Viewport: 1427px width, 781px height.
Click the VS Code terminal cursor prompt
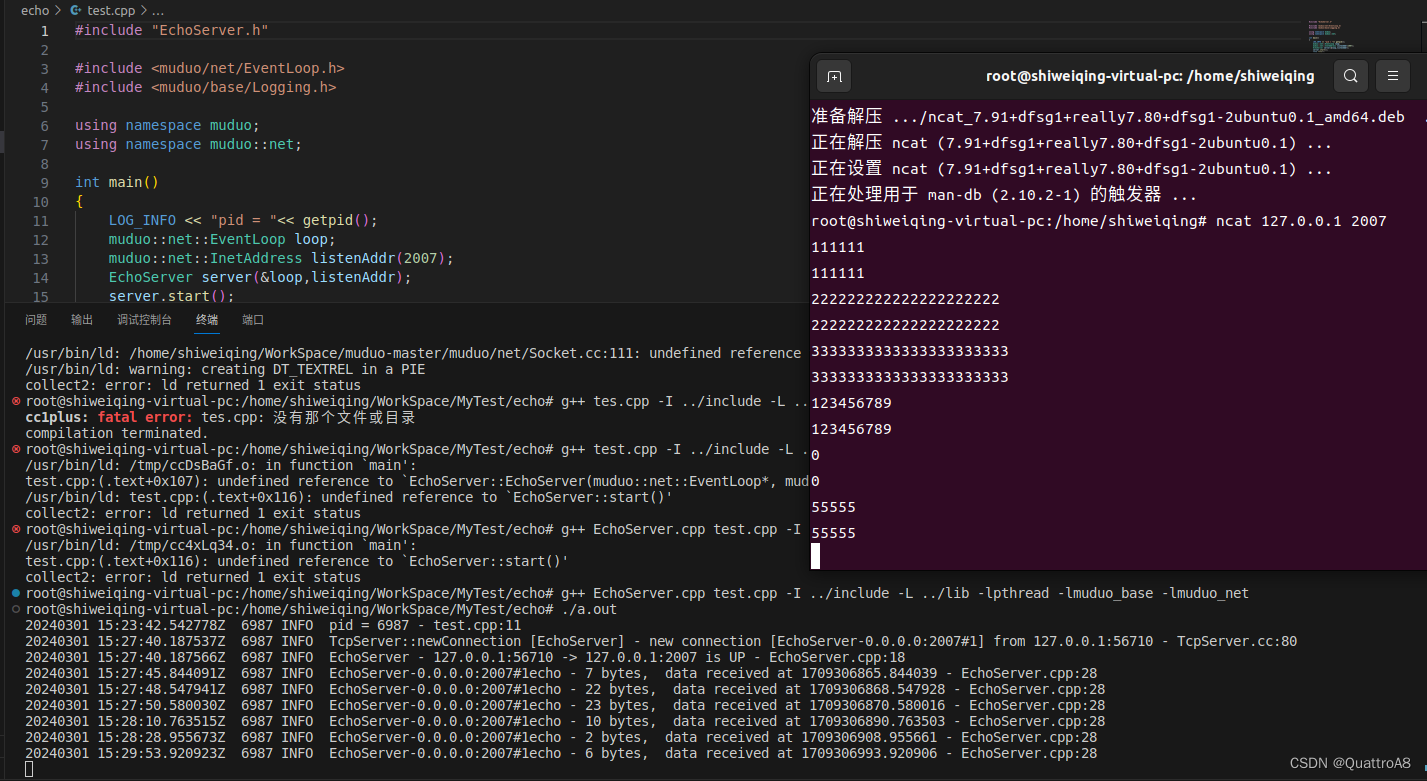pyautogui.click(x=29, y=769)
